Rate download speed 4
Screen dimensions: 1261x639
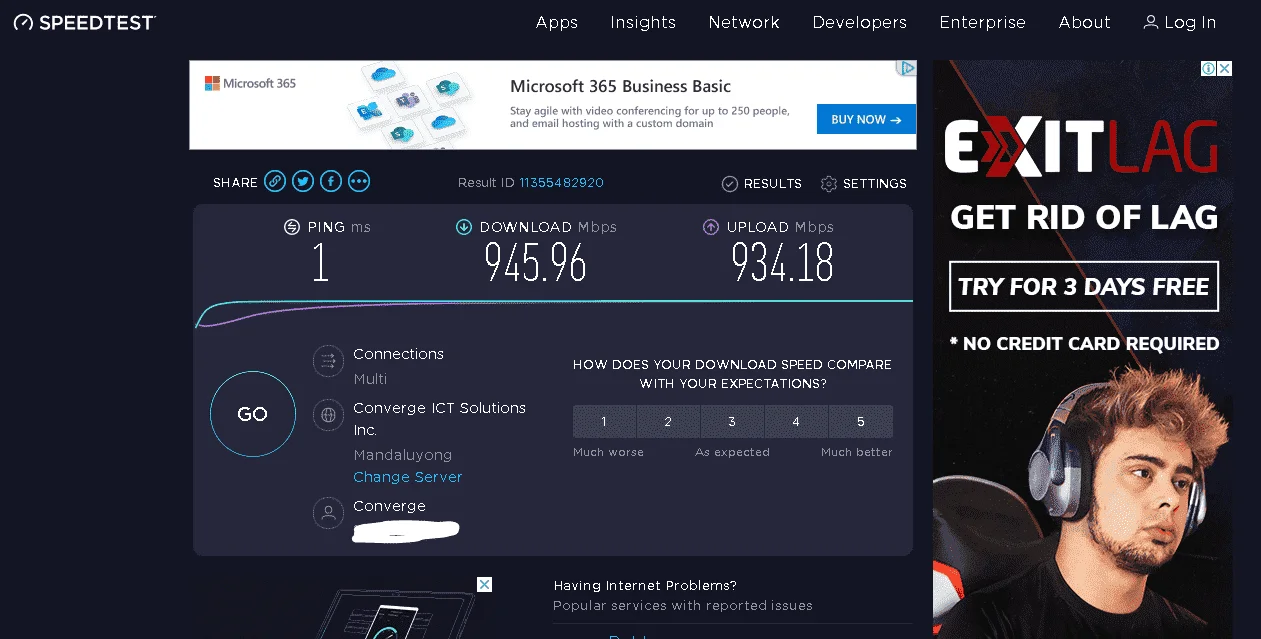(796, 422)
